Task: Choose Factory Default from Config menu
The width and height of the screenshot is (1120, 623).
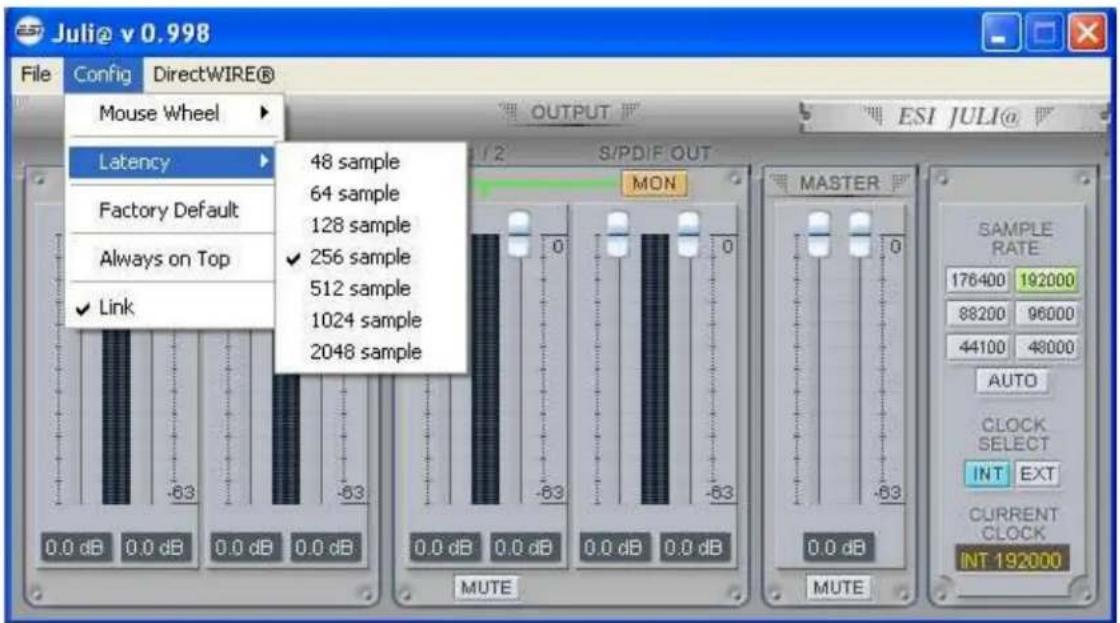Action: 171,210
